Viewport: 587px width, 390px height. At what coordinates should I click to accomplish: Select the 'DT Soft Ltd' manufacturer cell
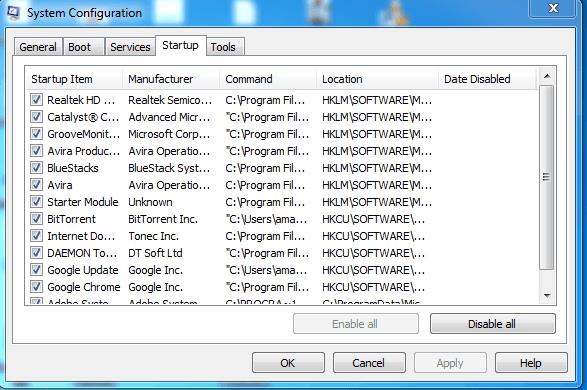pyautogui.click(x=155, y=253)
